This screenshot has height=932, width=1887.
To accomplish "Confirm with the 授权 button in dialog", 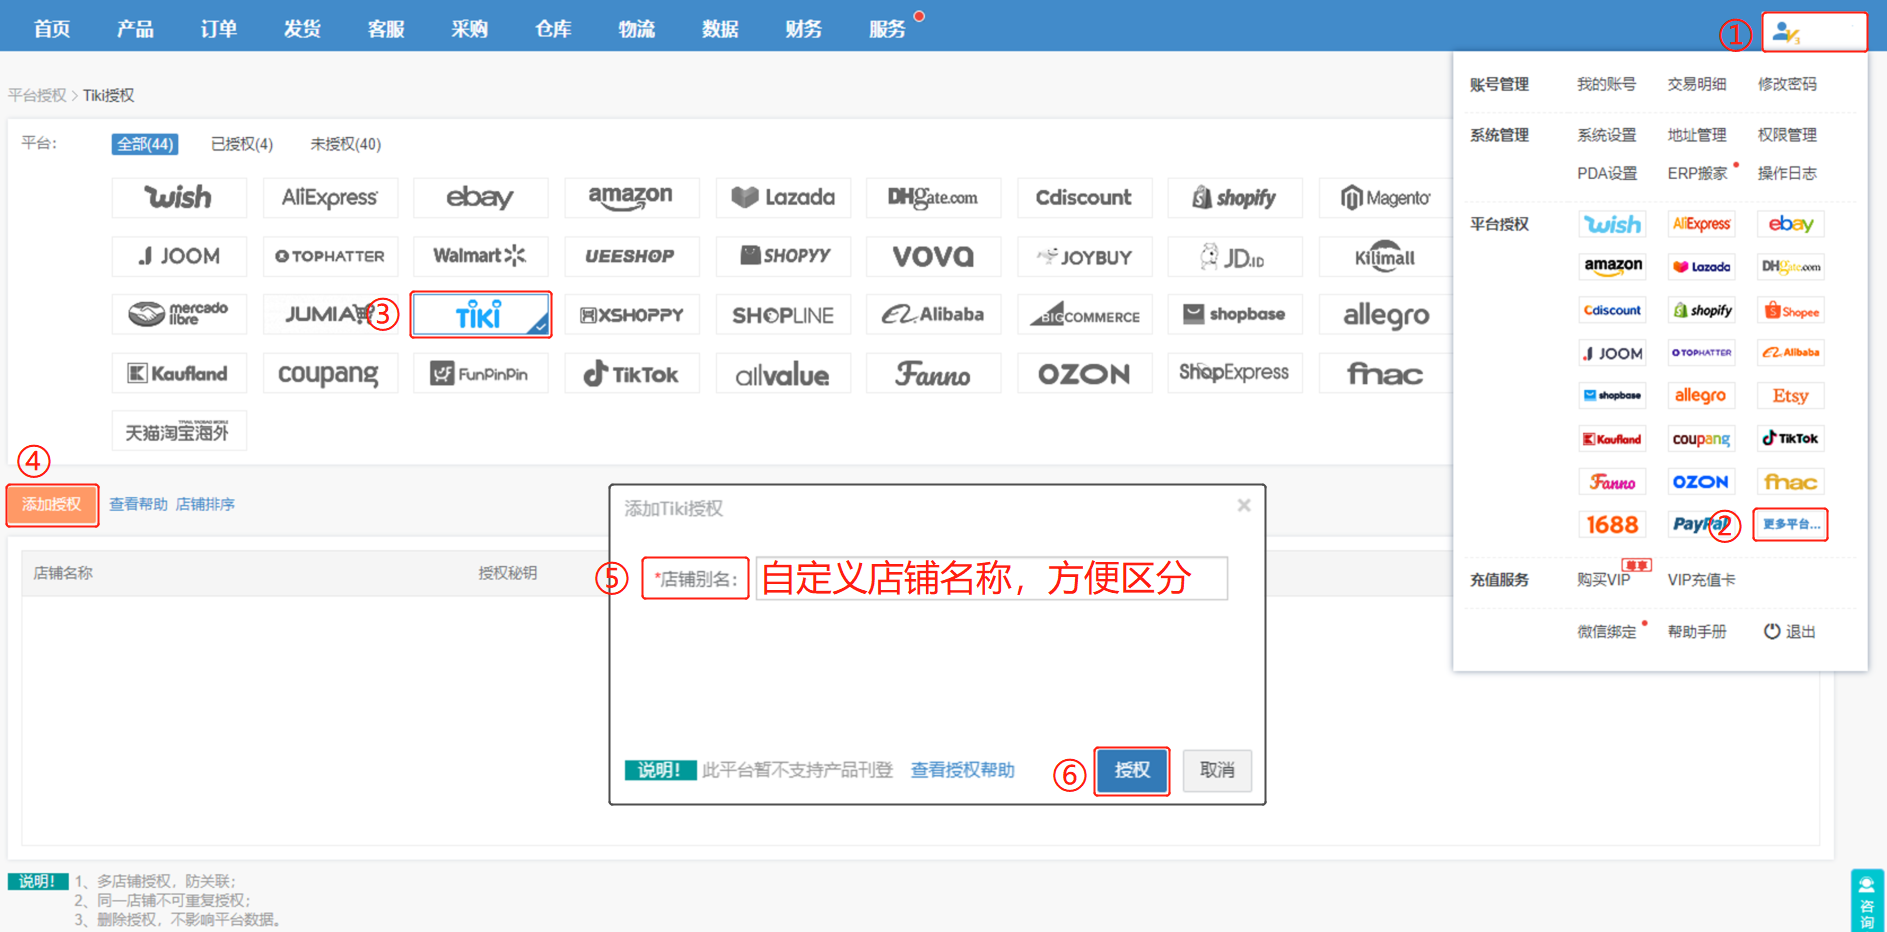I will (x=1132, y=770).
